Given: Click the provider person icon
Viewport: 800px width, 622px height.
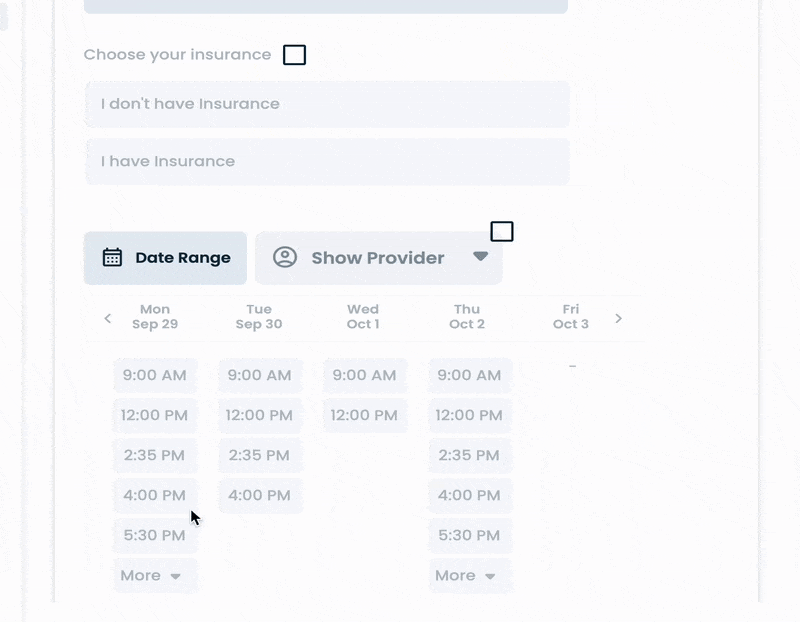Looking at the screenshot, I should click(x=285, y=257).
